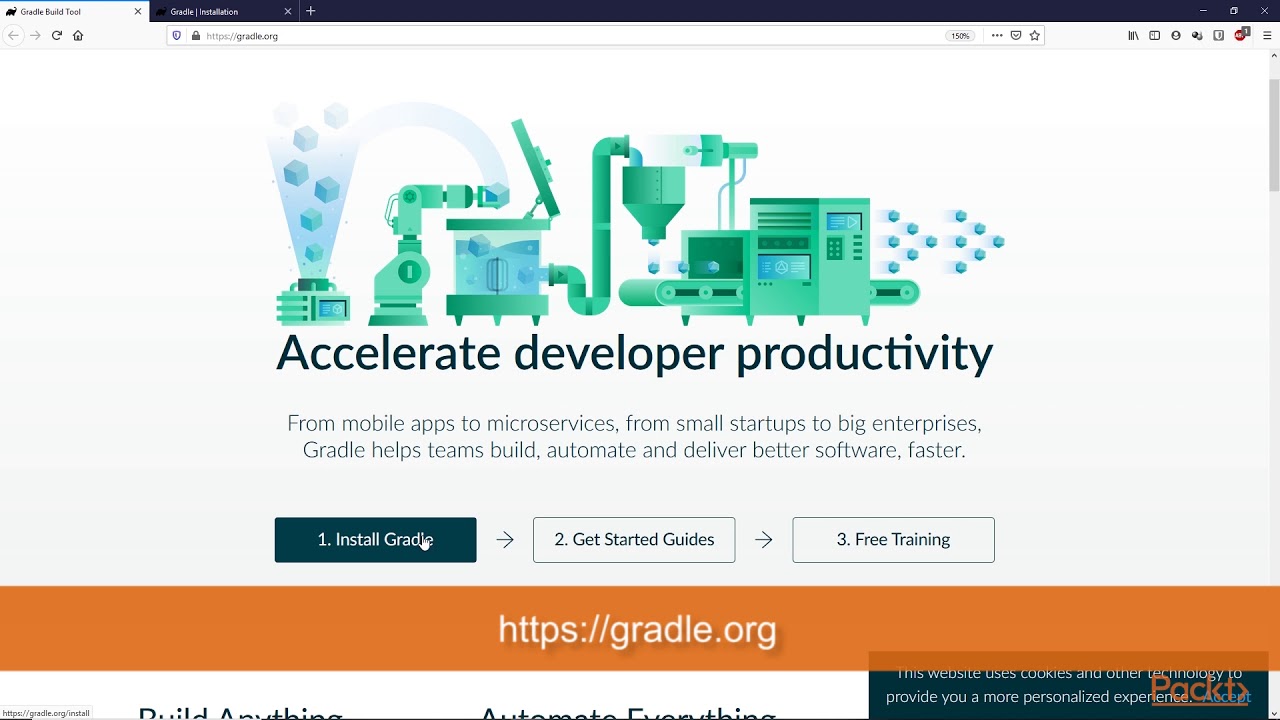Open the Firefox hamburger menu
1280x720 pixels.
[x=1267, y=35]
